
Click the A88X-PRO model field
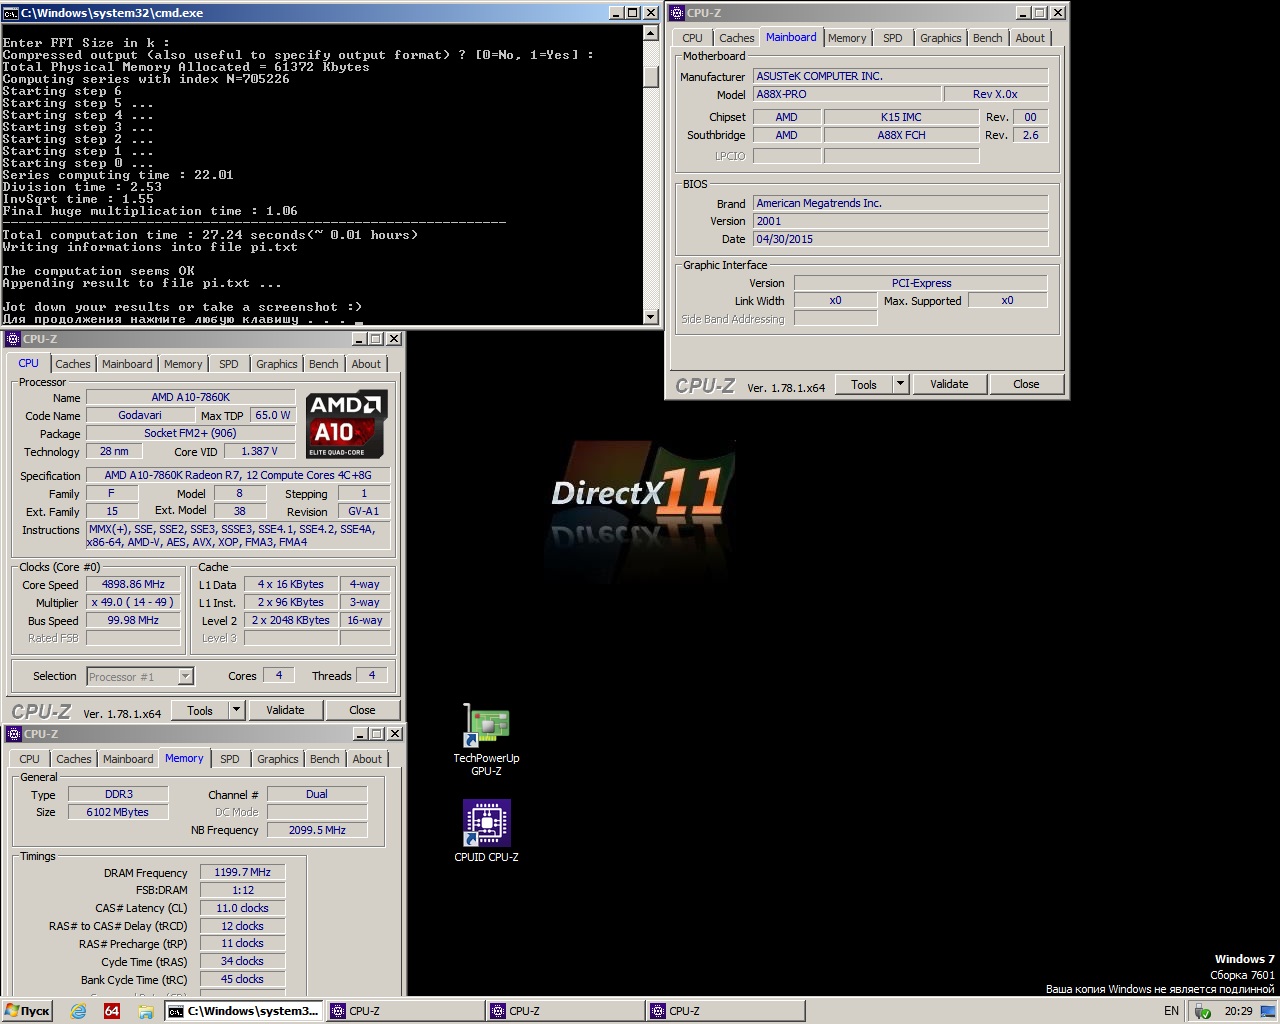[847, 94]
